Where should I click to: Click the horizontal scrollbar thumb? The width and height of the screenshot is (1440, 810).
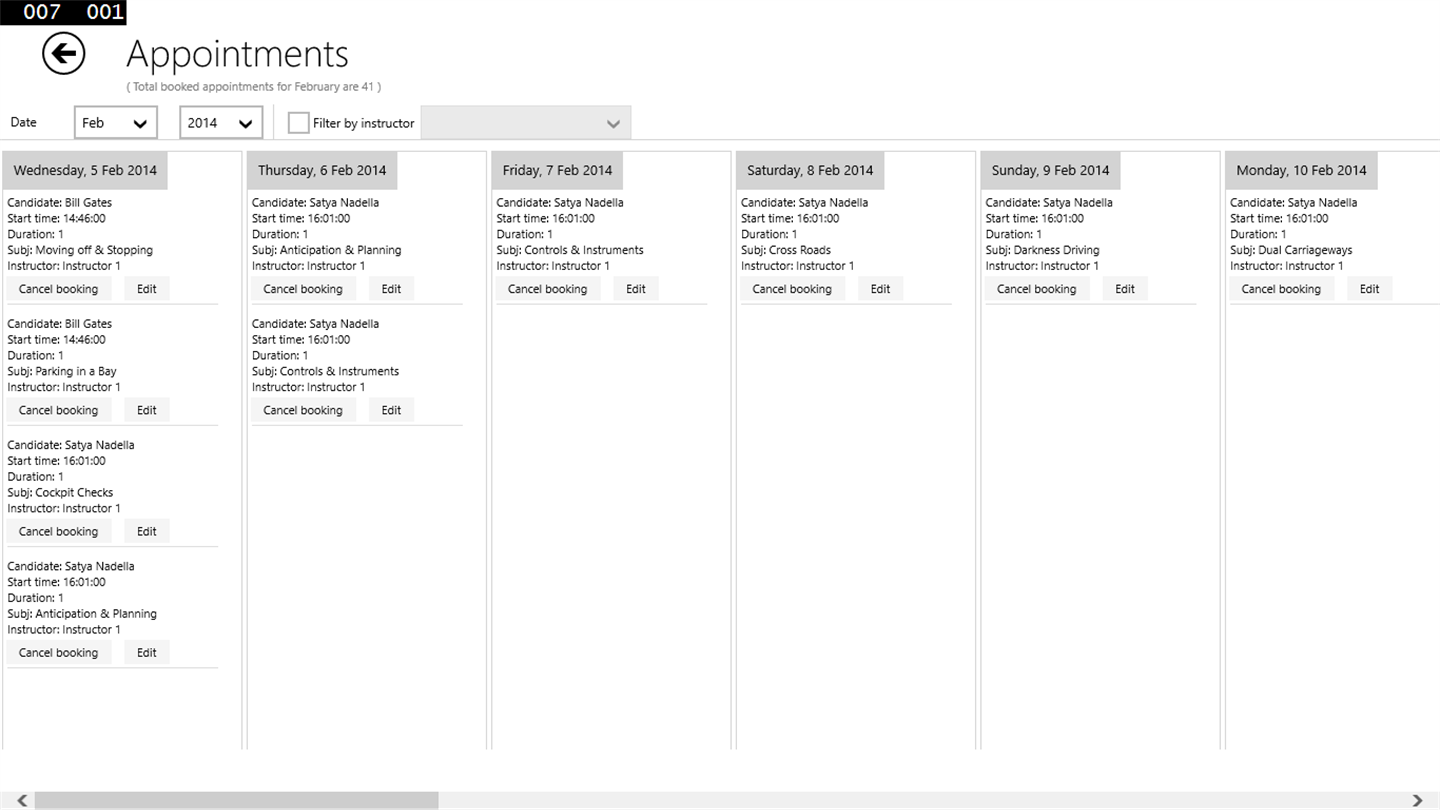click(236, 800)
